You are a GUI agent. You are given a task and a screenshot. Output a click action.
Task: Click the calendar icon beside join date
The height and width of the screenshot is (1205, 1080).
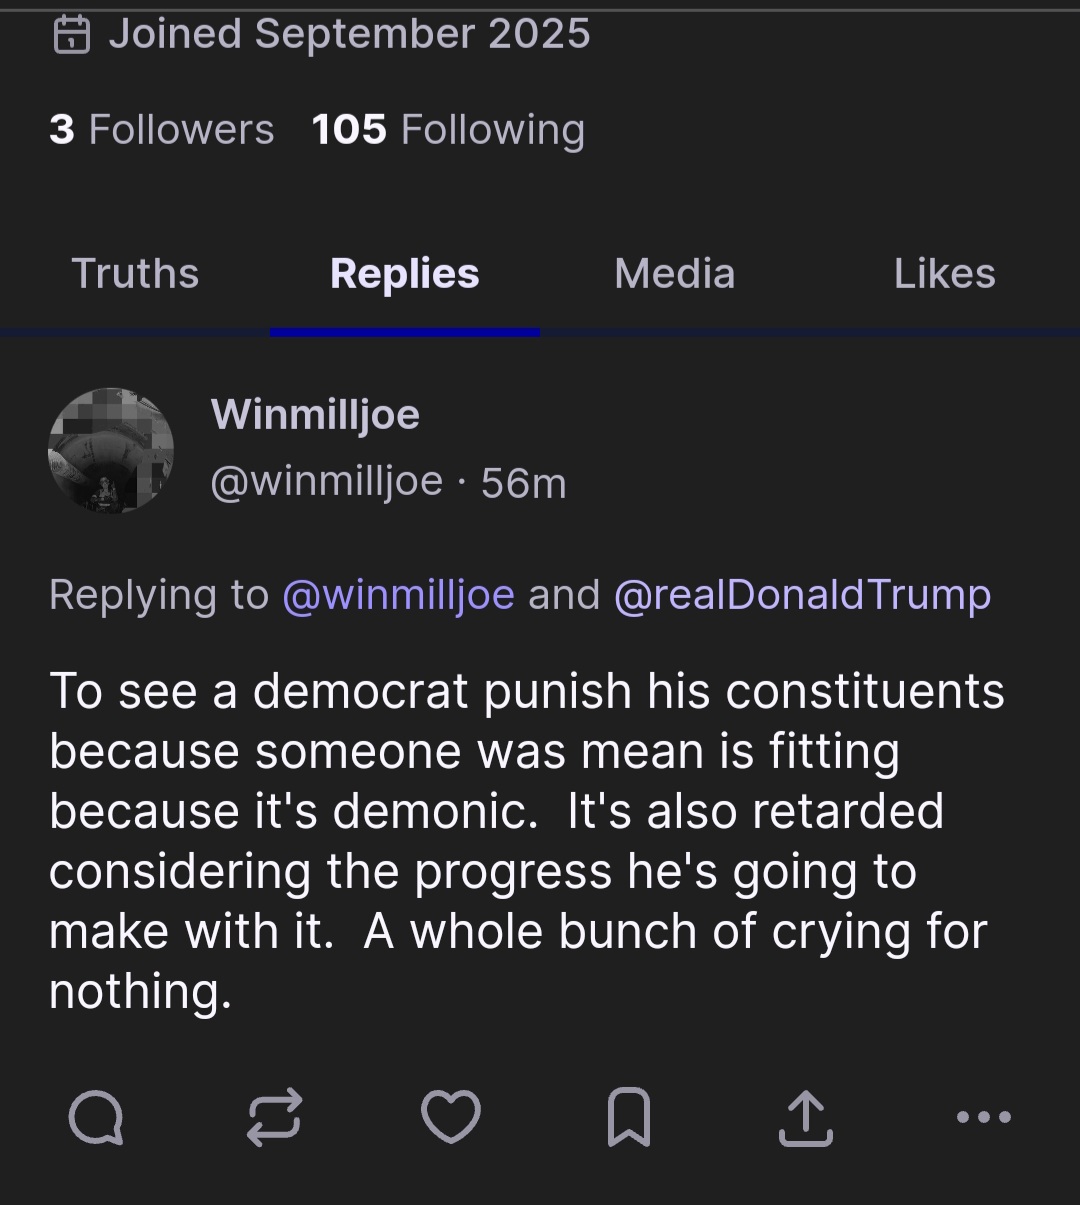coord(71,35)
